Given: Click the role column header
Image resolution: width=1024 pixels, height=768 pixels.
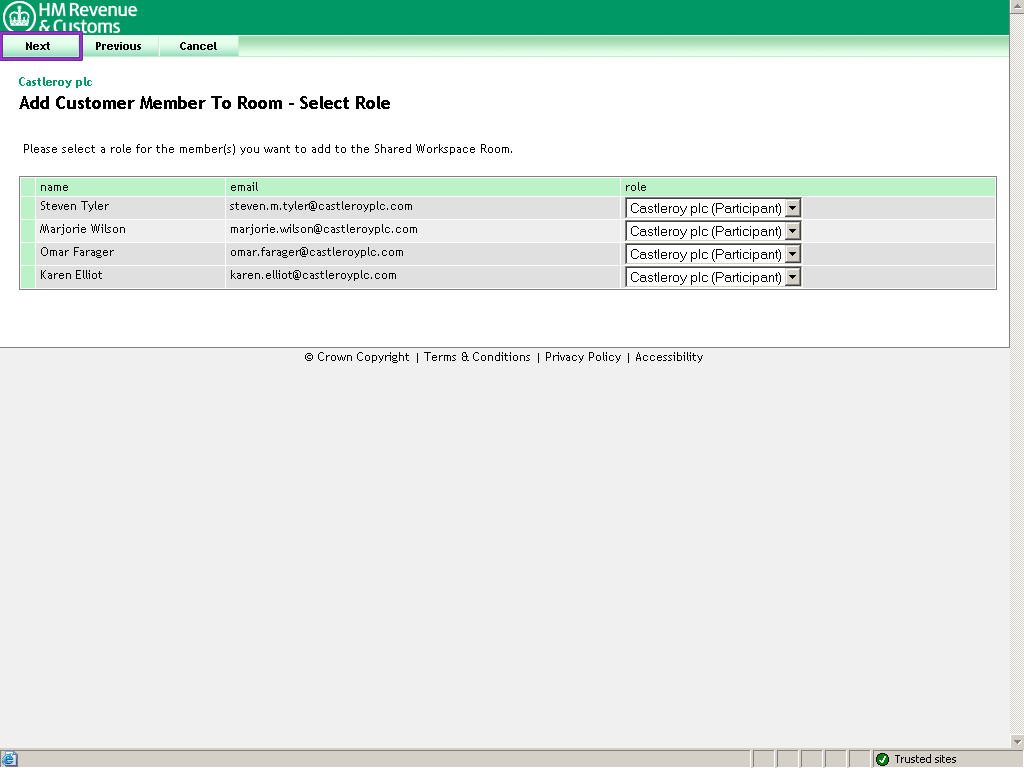Looking at the screenshot, I should point(636,187).
